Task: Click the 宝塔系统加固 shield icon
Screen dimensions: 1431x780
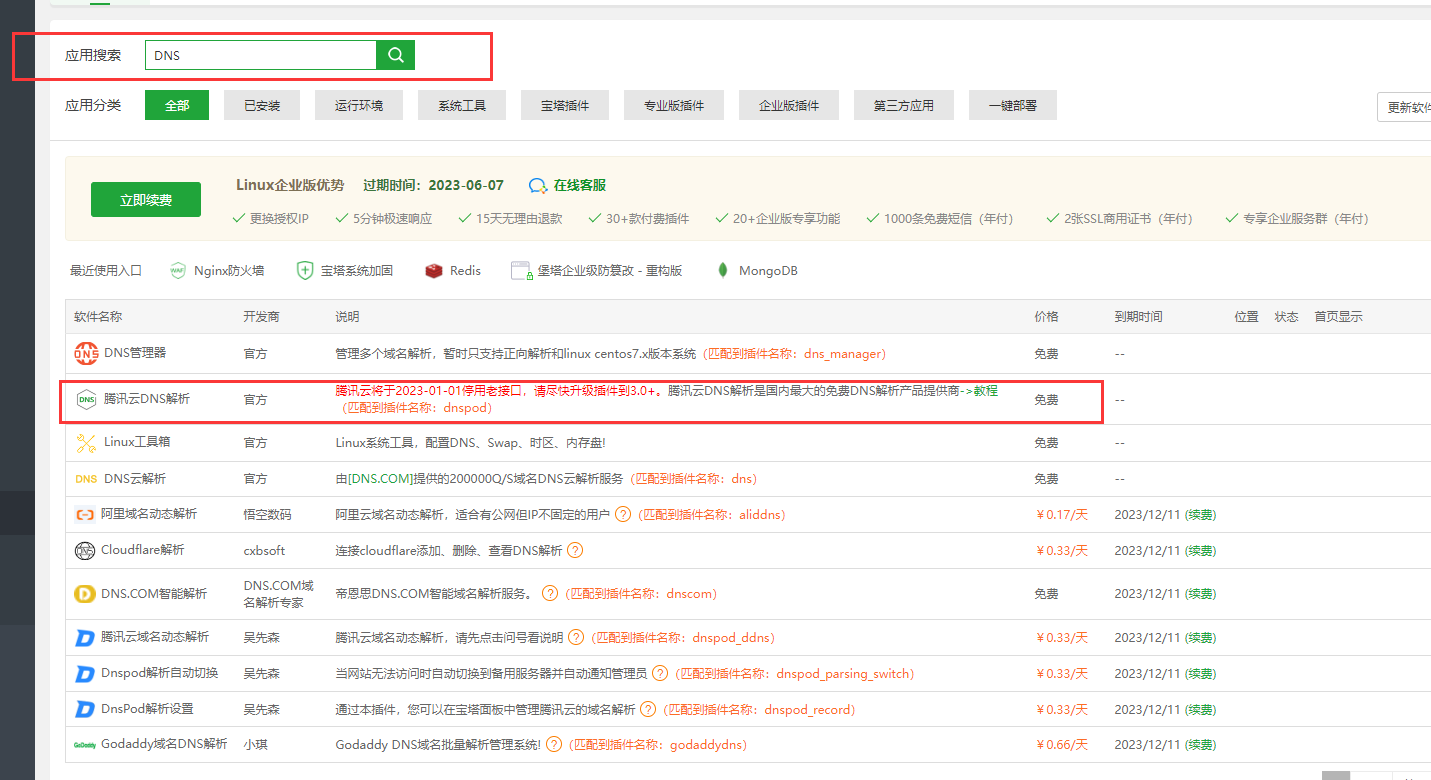Action: [305, 271]
